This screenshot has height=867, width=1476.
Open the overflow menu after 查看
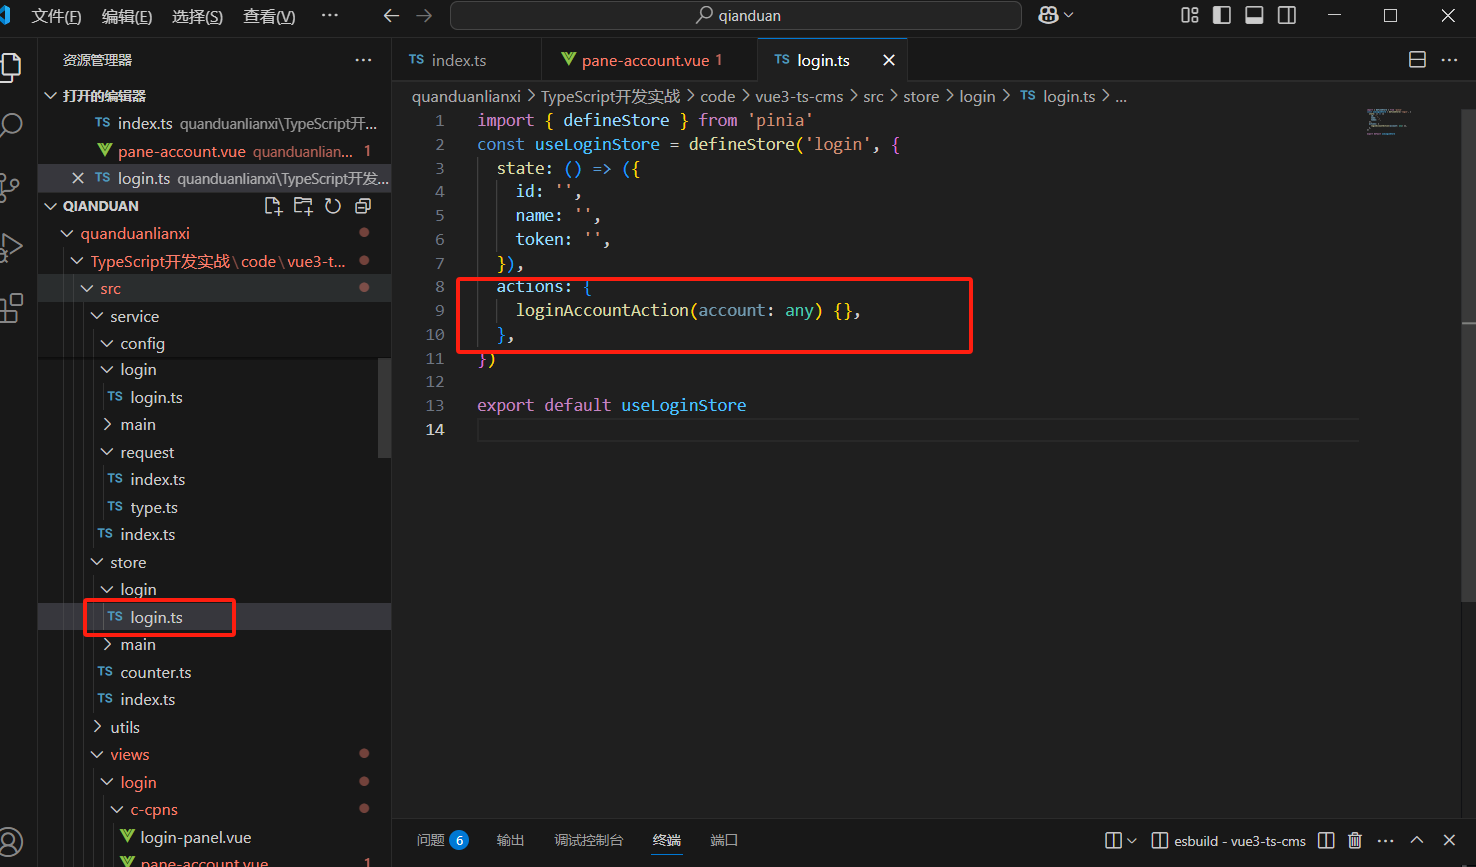[x=329, y=16]
